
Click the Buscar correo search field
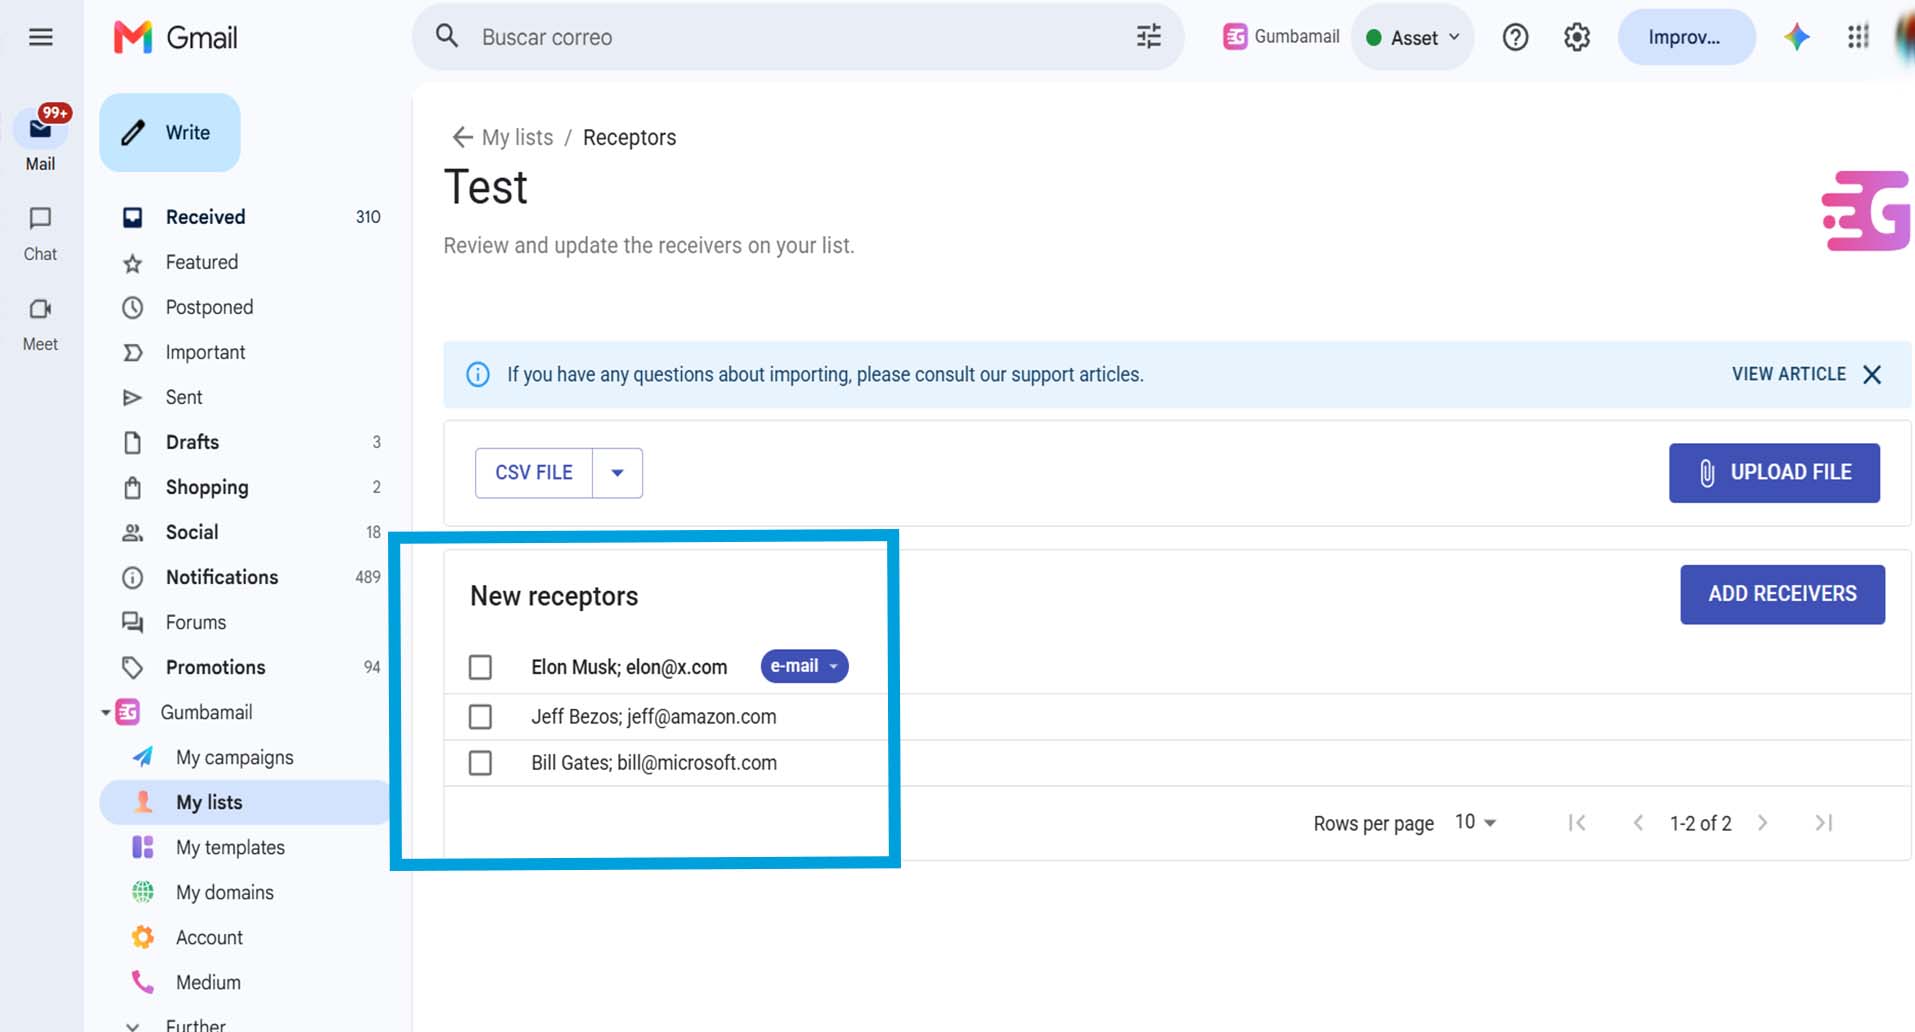798,37
